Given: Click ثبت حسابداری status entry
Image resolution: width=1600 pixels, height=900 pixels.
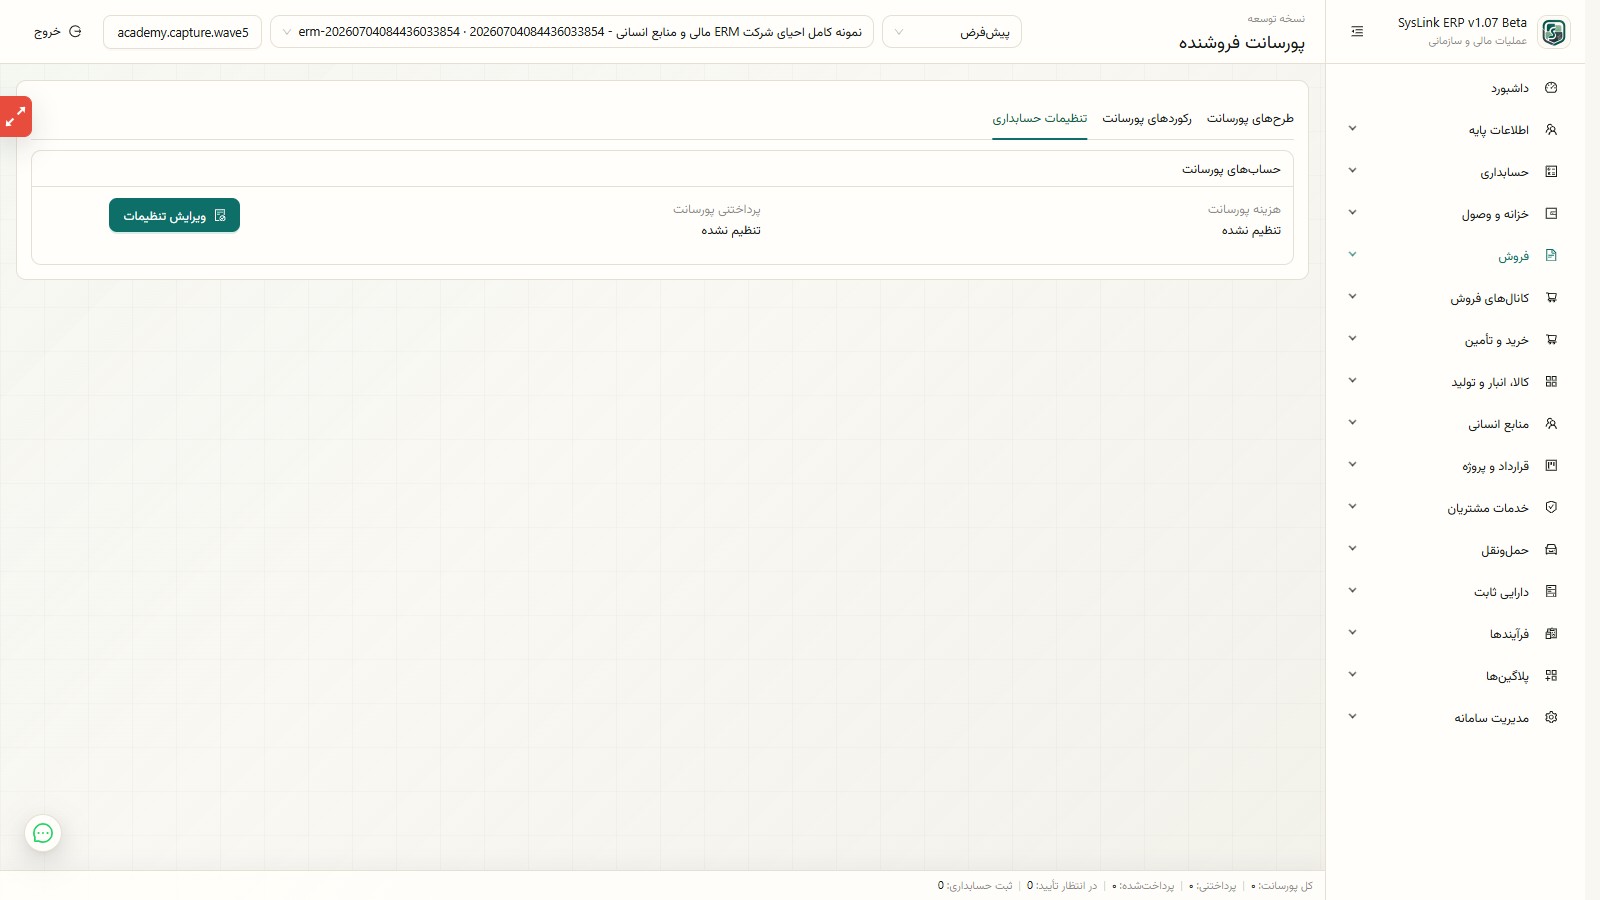Looking at the screenshot, I should 975,886.
